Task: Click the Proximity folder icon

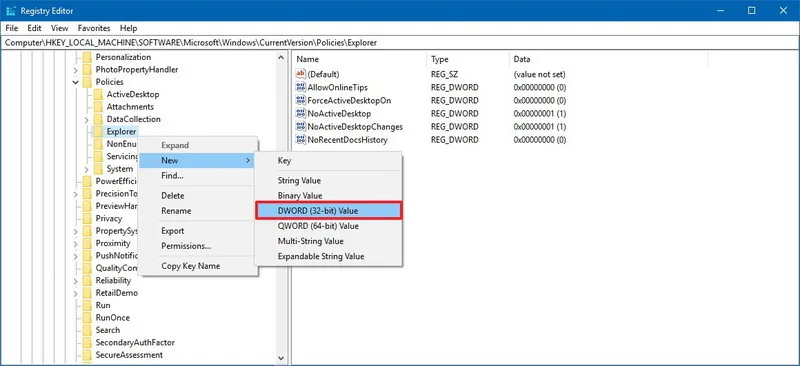Action: 87,243
